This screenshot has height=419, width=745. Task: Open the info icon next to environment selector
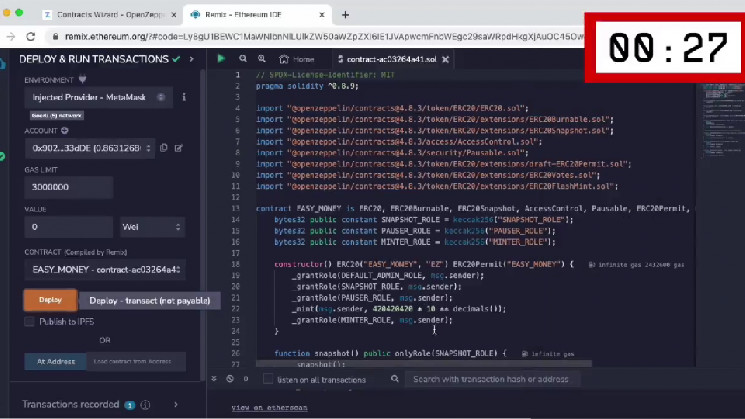[x=184, y=97]
